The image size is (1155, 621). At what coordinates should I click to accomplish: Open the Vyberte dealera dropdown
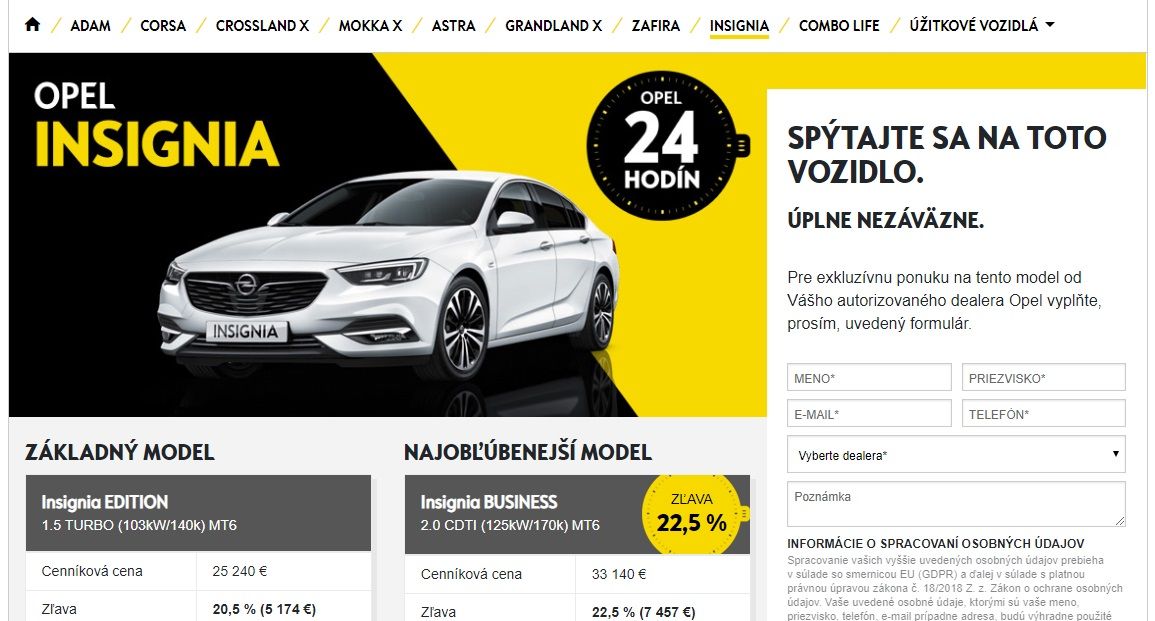pyautogui.click(x=956, y=455)
